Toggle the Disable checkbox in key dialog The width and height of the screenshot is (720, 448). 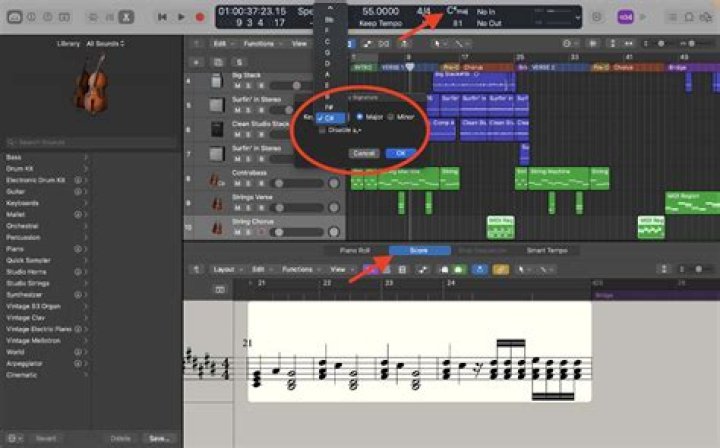pos(322,130)
